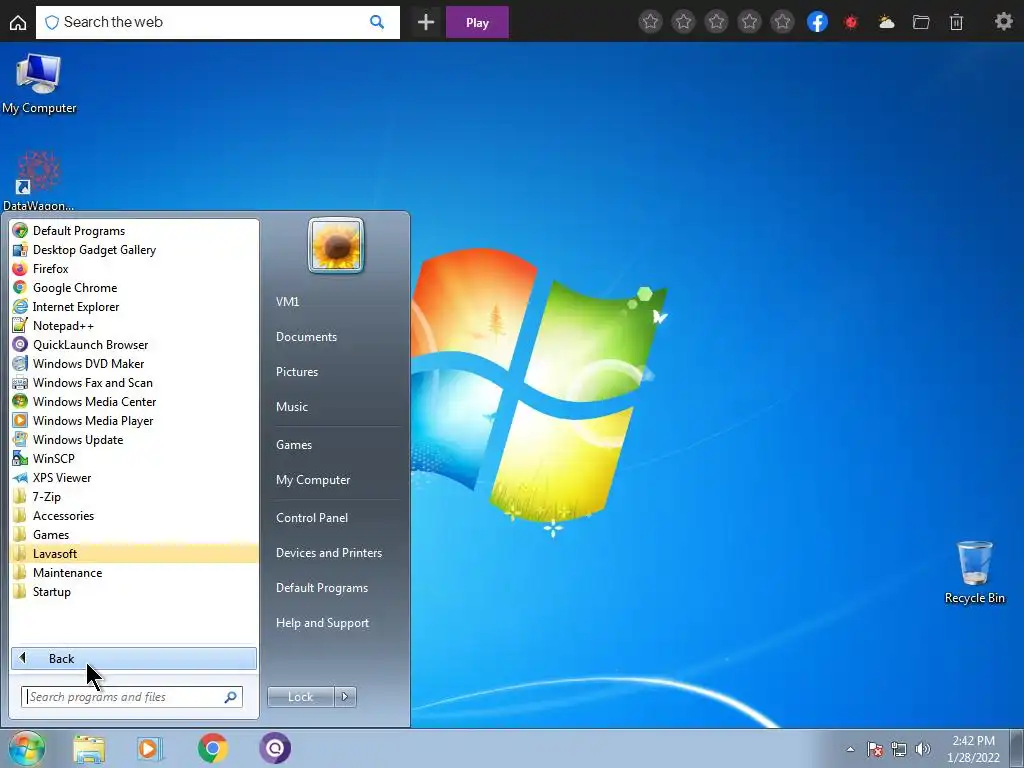Expand the Startup folder

pyautogui.click(x=134, y=591)
